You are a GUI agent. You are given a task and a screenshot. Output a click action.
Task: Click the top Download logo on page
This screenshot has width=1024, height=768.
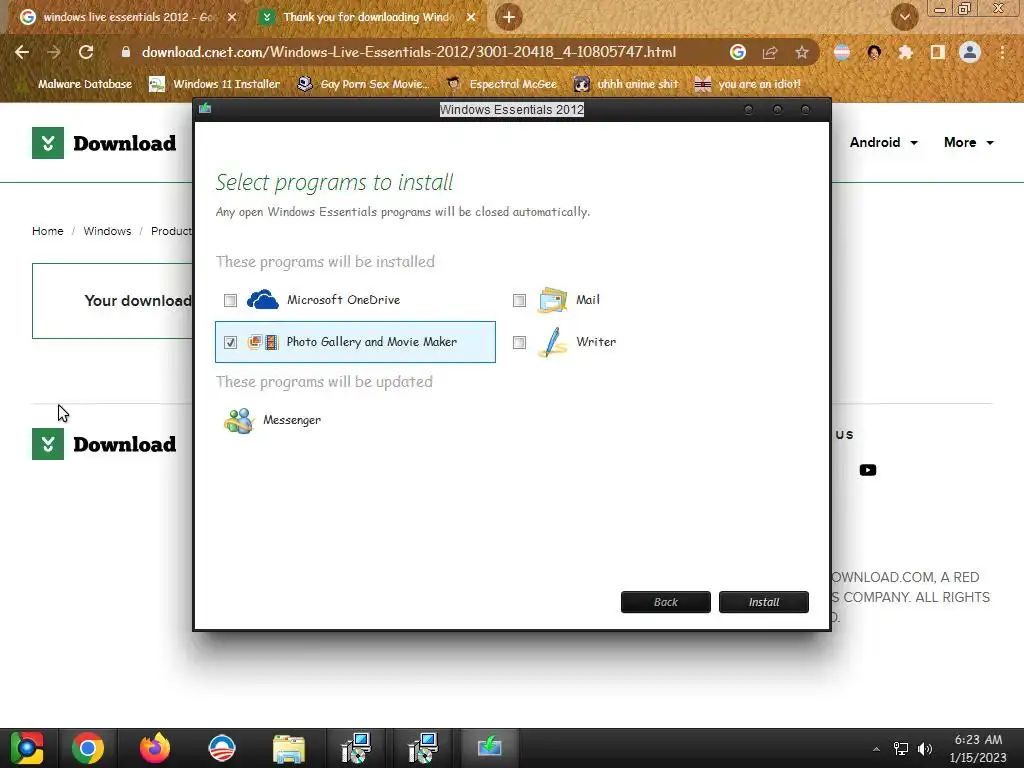[x=104, y=143]
